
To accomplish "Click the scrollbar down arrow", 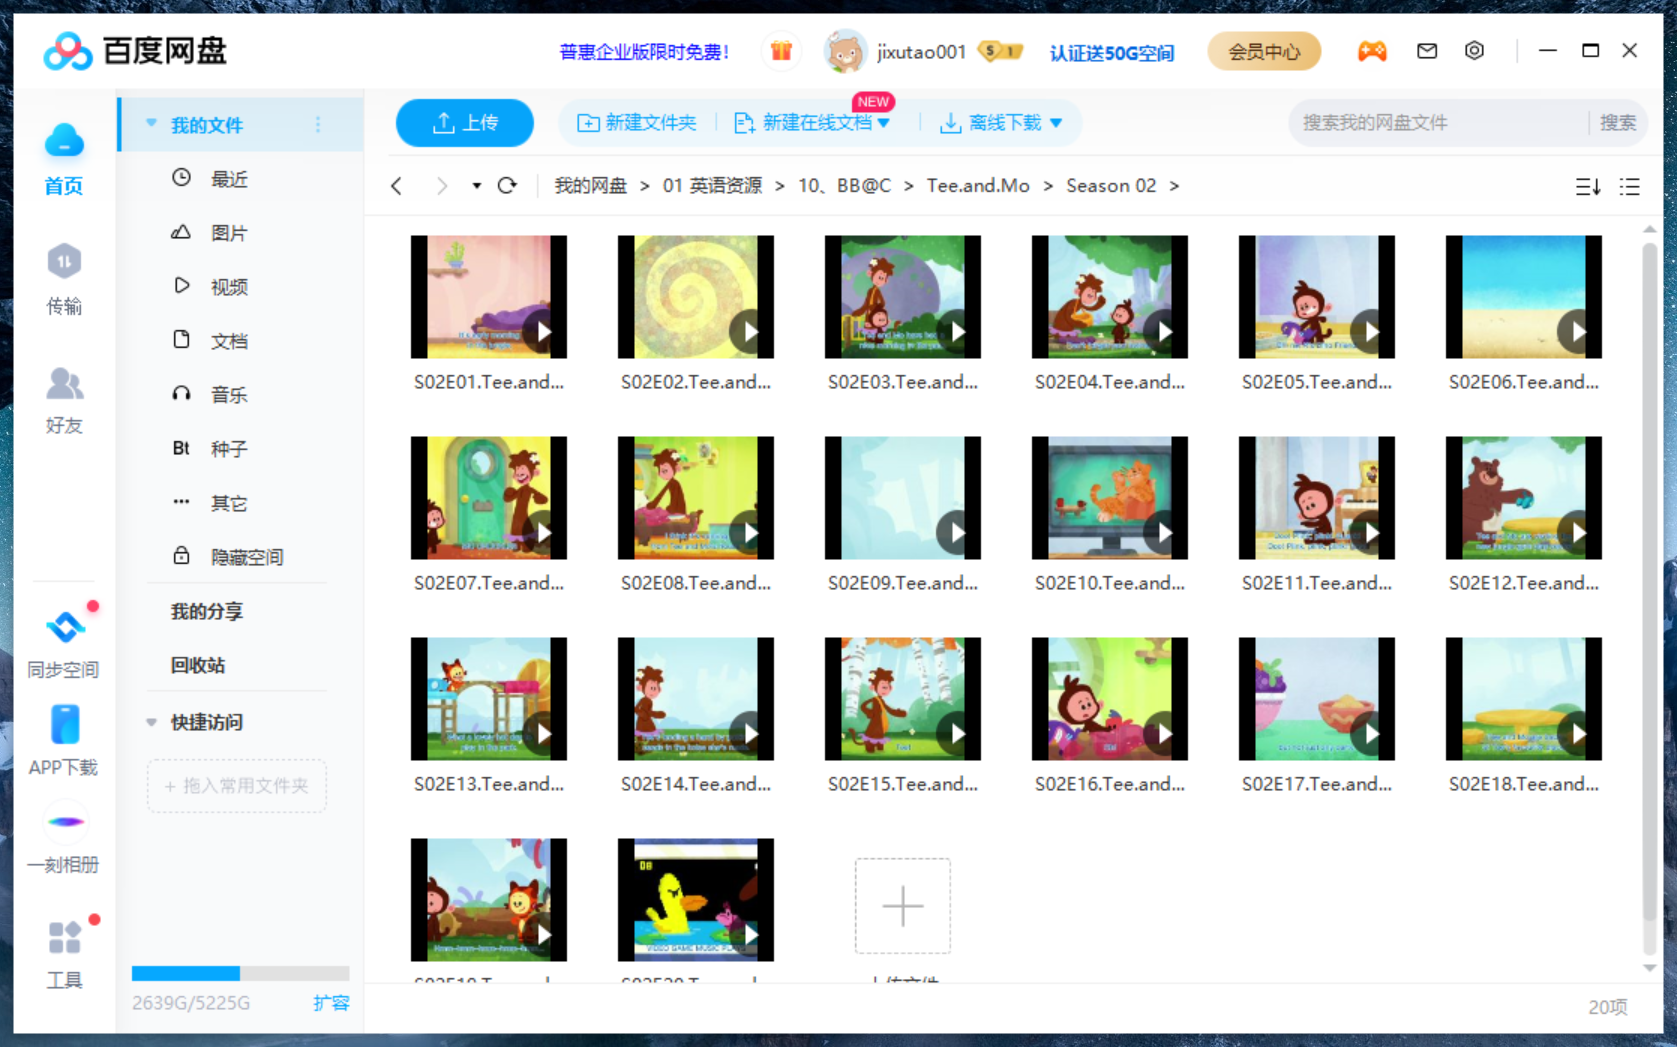I will (x=1650, y=968).
